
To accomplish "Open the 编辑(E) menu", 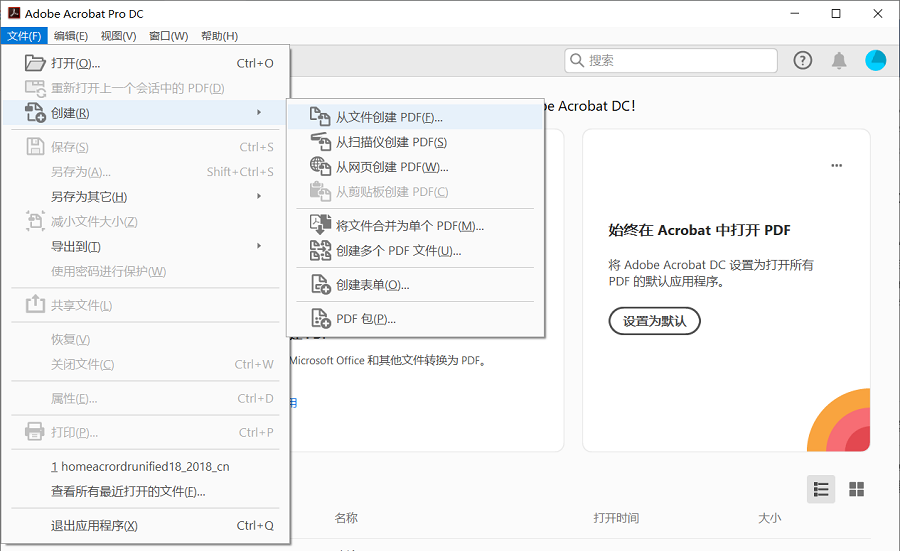I will pos(71,36).
